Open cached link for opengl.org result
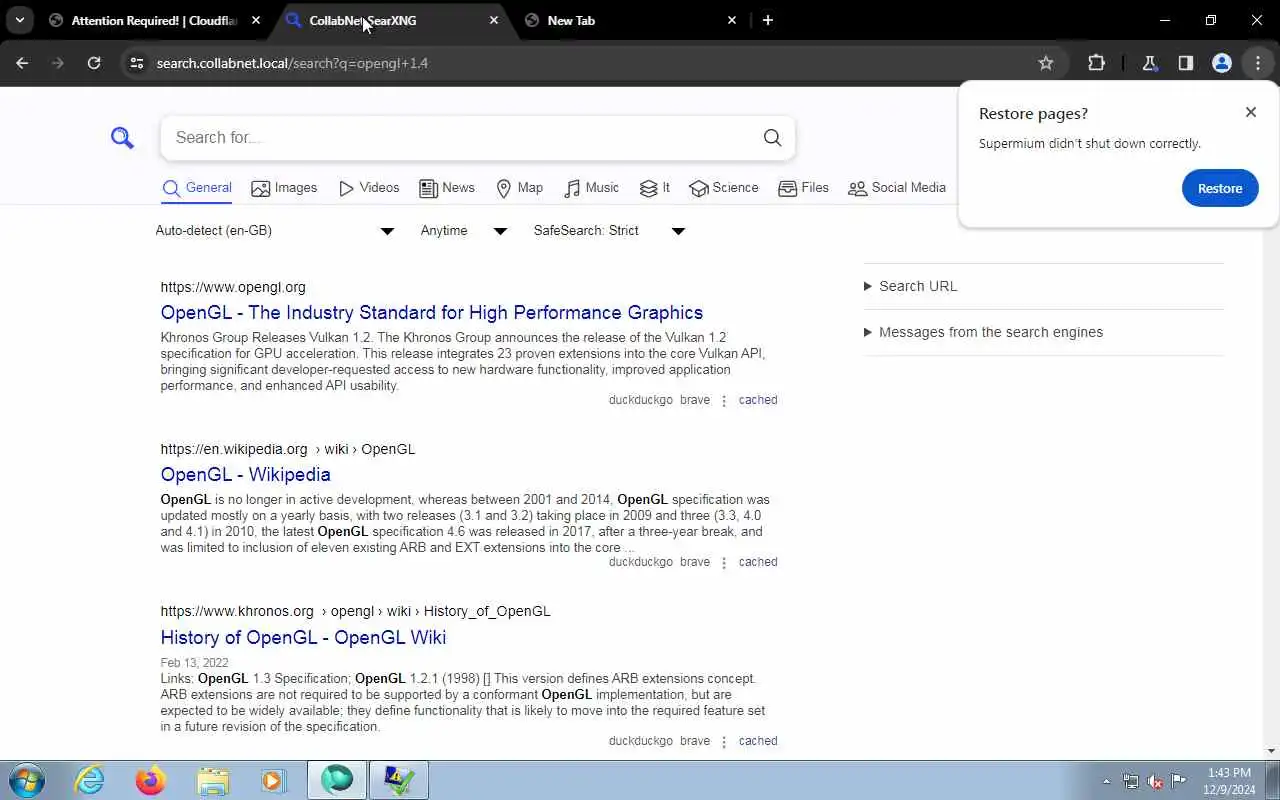This screenshot has width=1280, height=800. coord(758,400)
